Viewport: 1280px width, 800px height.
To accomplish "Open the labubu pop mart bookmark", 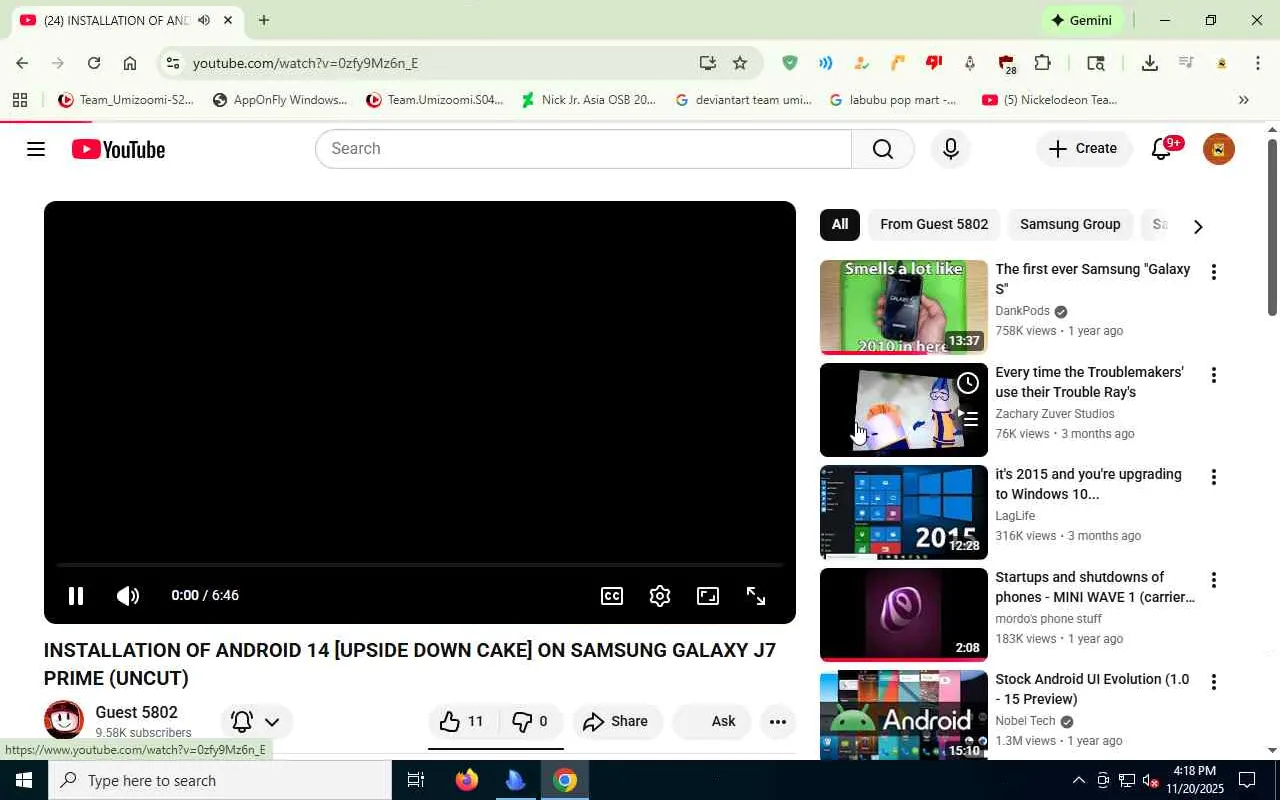I will click(x=892, y=100).
